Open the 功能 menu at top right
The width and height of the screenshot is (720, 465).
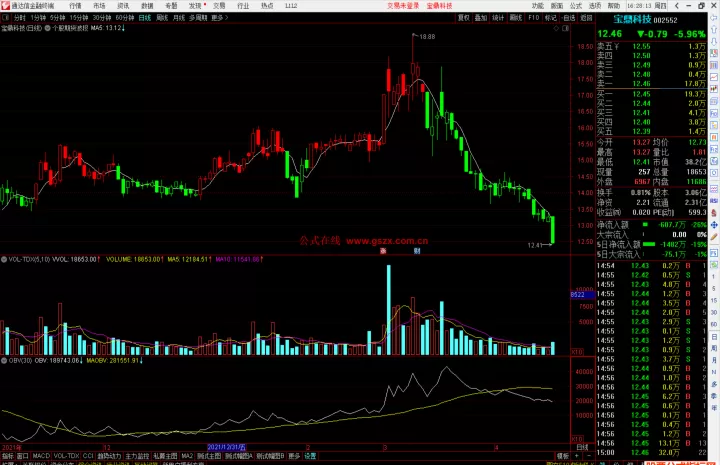[x=538, y=6]
